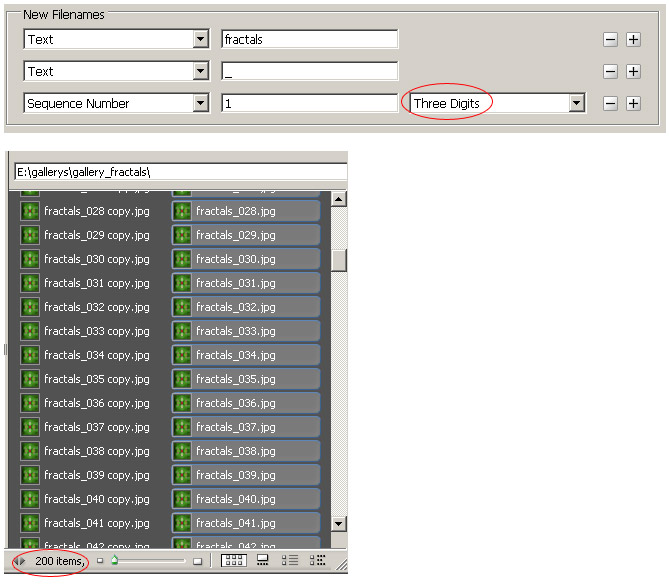Open the first Text type dropdown
Screen dimensions: 669x585
coord(200,39)
